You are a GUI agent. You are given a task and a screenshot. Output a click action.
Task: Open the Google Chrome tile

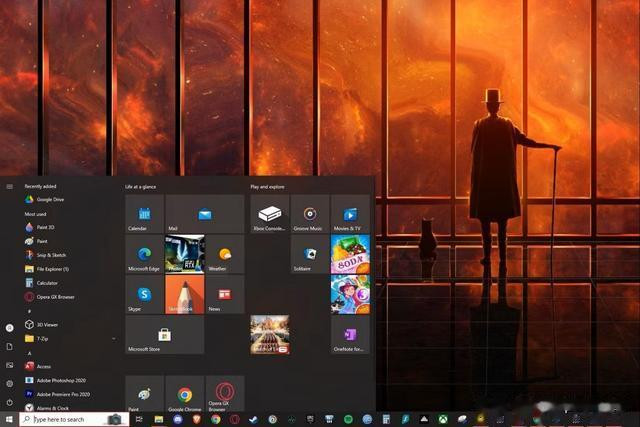coord(184,394)
